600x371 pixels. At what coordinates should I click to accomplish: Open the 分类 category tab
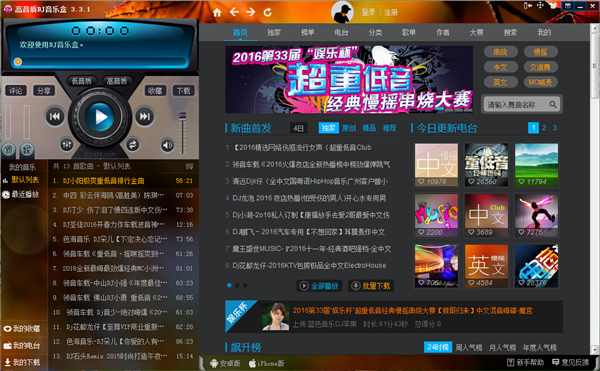click(375, 33)
